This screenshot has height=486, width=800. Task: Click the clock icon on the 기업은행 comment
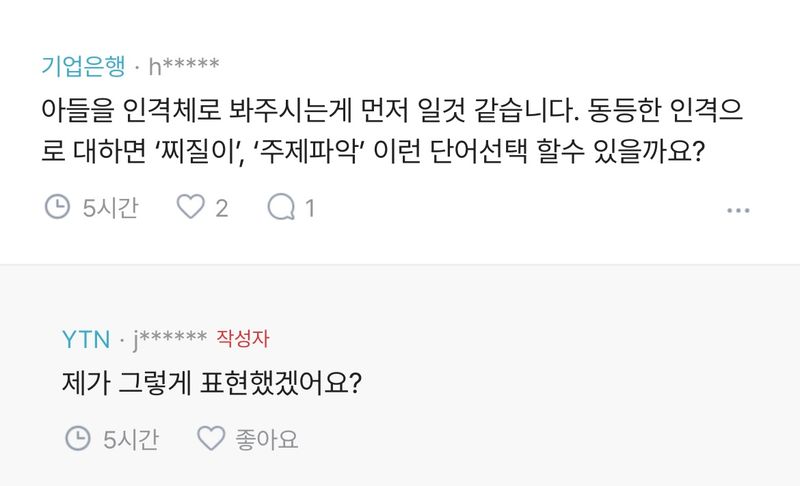[58, 207]
